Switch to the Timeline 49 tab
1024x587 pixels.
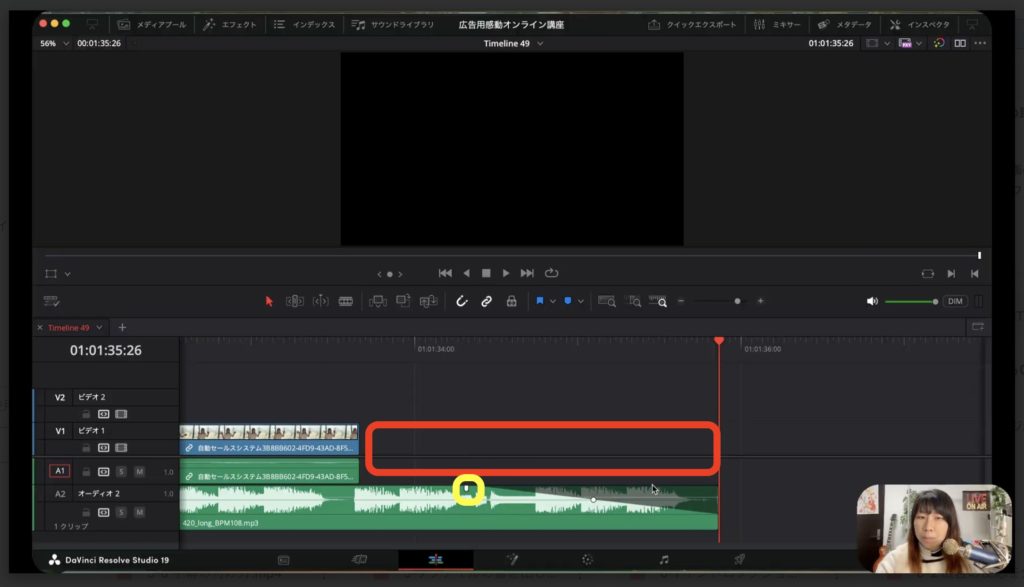[69, 328]
